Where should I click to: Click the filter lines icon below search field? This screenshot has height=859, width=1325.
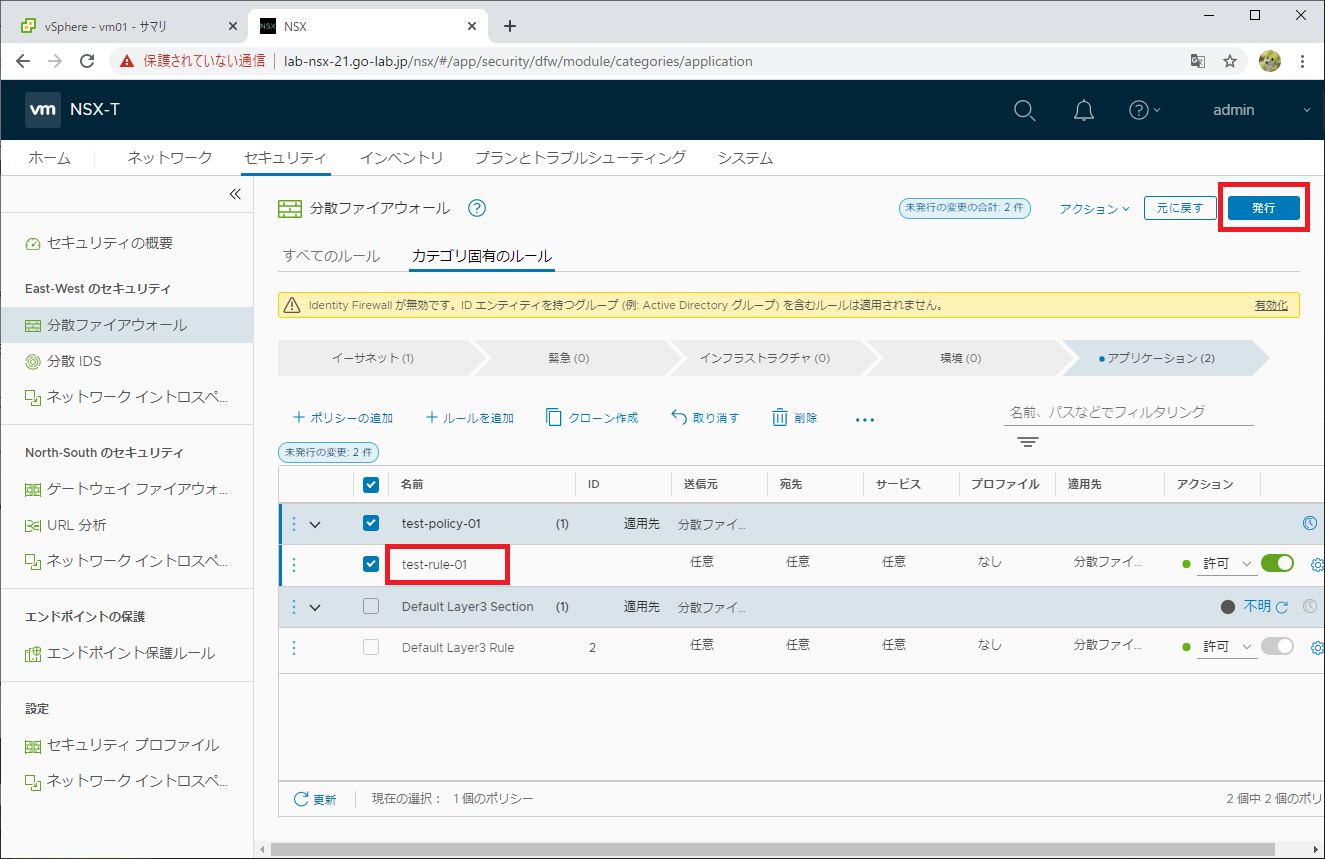pyautogui.click(x=1028, y=442)
